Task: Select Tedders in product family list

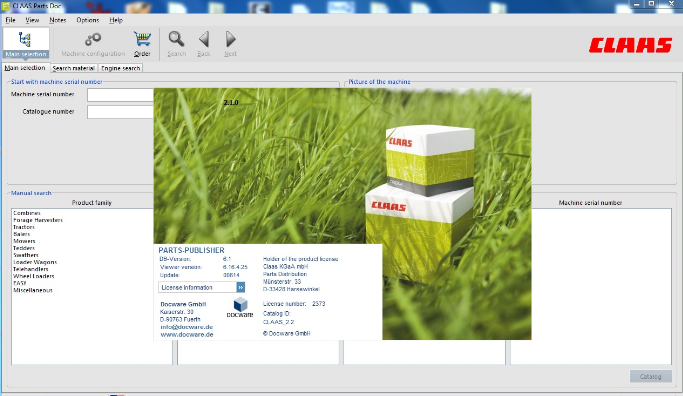Action: pyautogui.click(x=24, y=248)
